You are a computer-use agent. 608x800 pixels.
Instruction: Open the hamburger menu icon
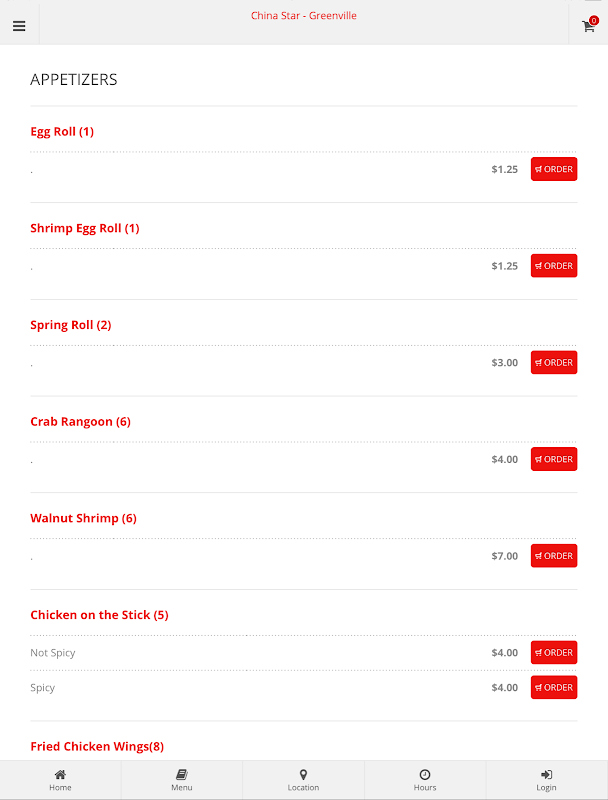19,26
